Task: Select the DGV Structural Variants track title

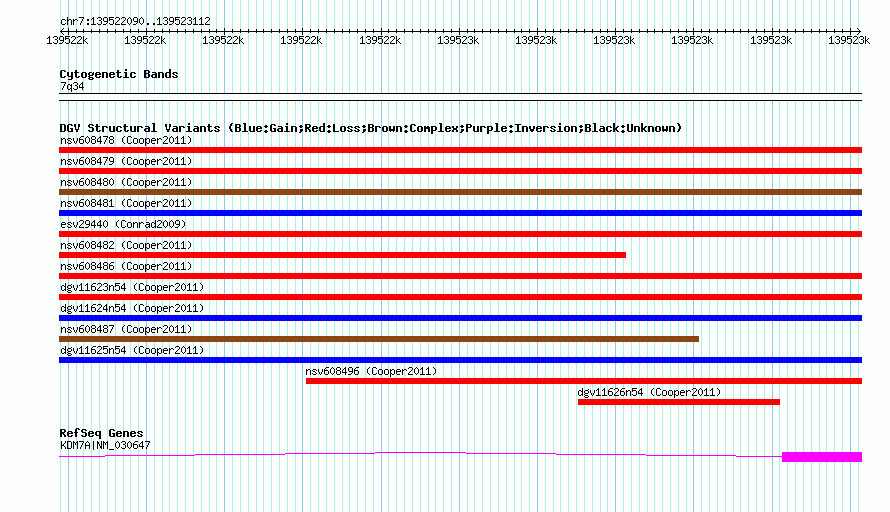Action: pyautogui.click(x=371, y=128)
